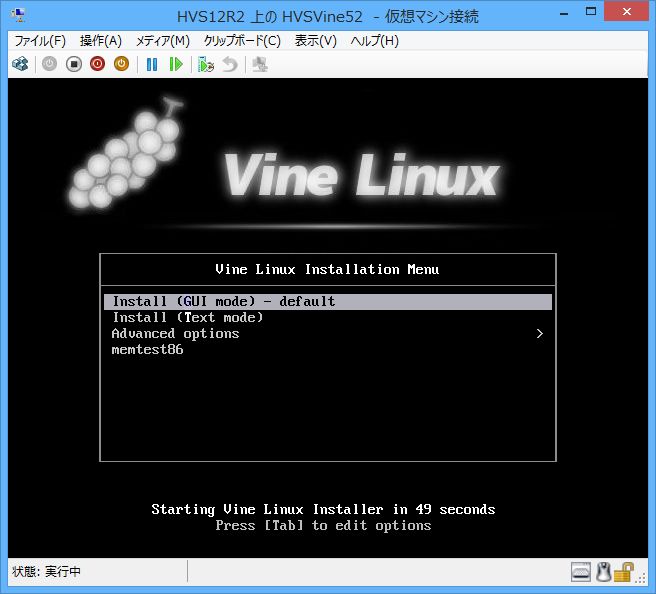
Task: Open the ファイル(F) menu
Action: coord(40,41)
